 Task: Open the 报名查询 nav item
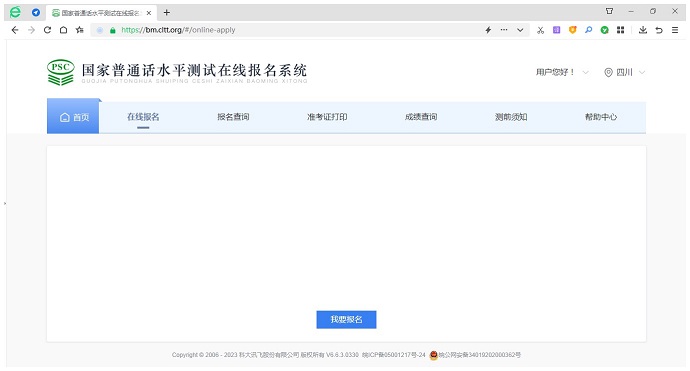point(233,117)
